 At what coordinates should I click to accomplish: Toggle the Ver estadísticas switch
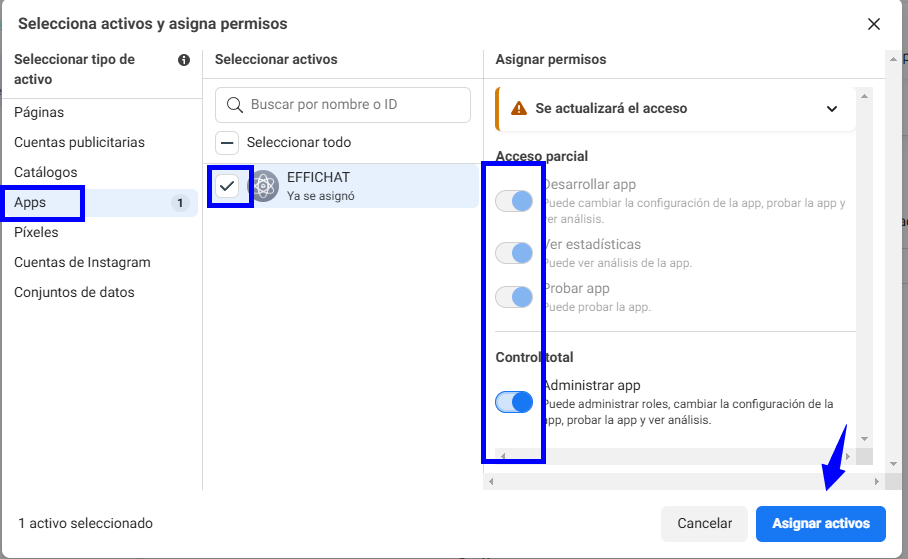pyautogui.click(x=514, y=253)
